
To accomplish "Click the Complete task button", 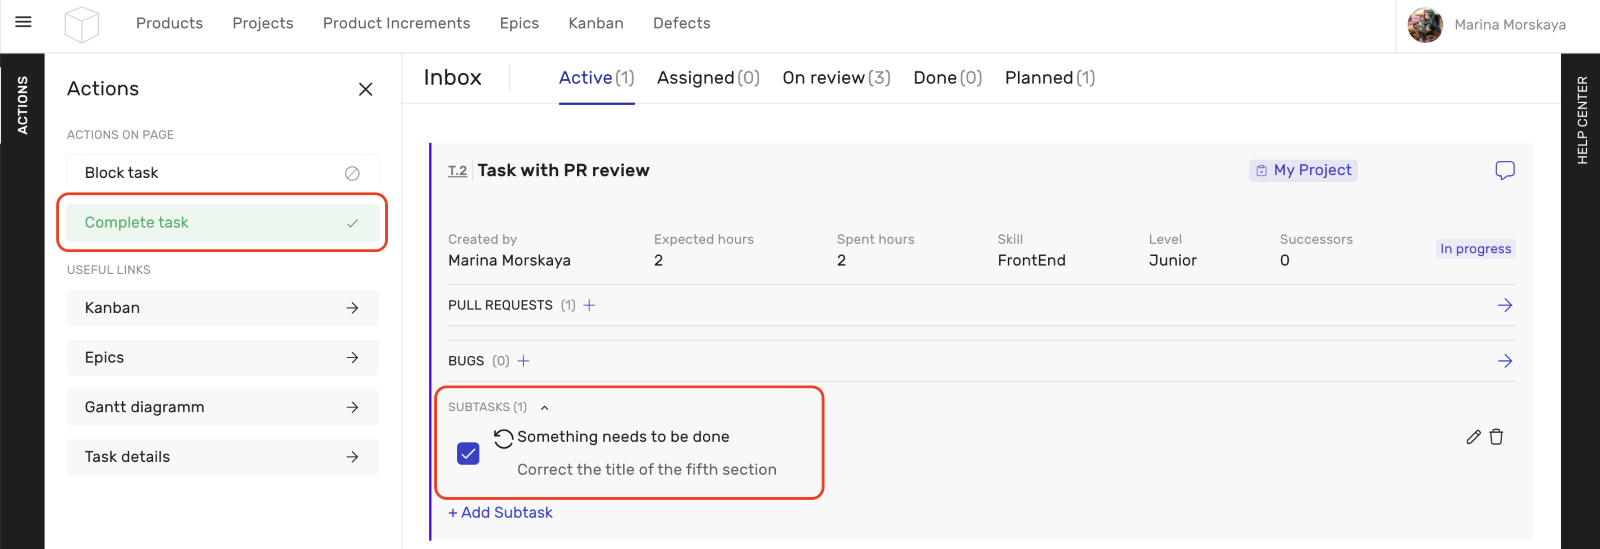I will 222,223.
